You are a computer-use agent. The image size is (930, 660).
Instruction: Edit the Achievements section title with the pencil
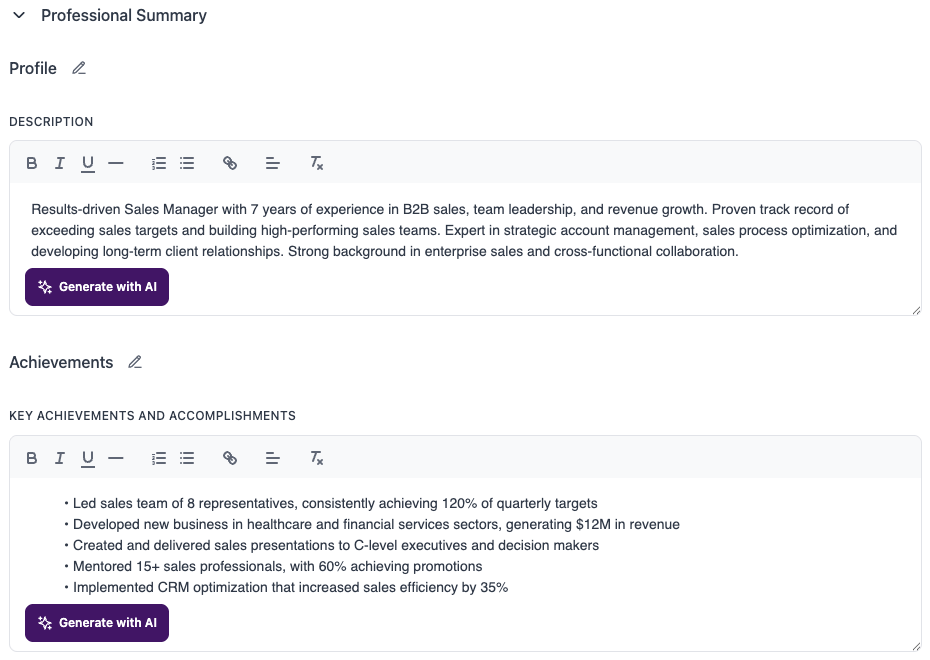135,362
